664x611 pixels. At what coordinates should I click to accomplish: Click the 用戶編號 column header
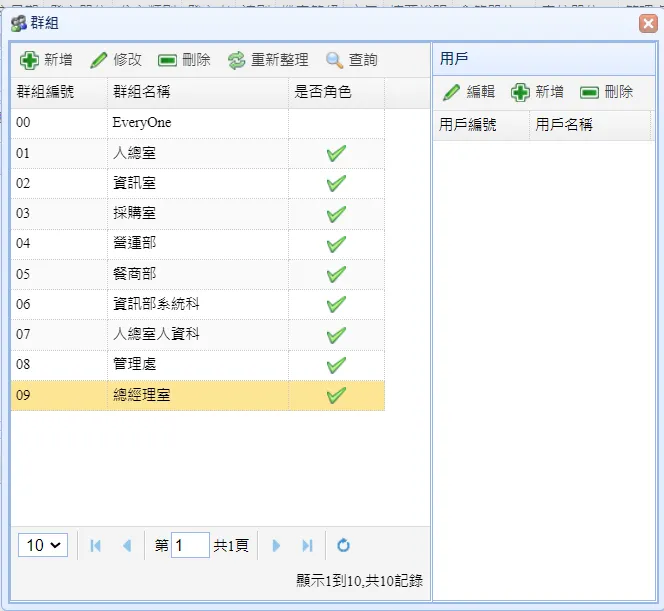click(481, 125)
